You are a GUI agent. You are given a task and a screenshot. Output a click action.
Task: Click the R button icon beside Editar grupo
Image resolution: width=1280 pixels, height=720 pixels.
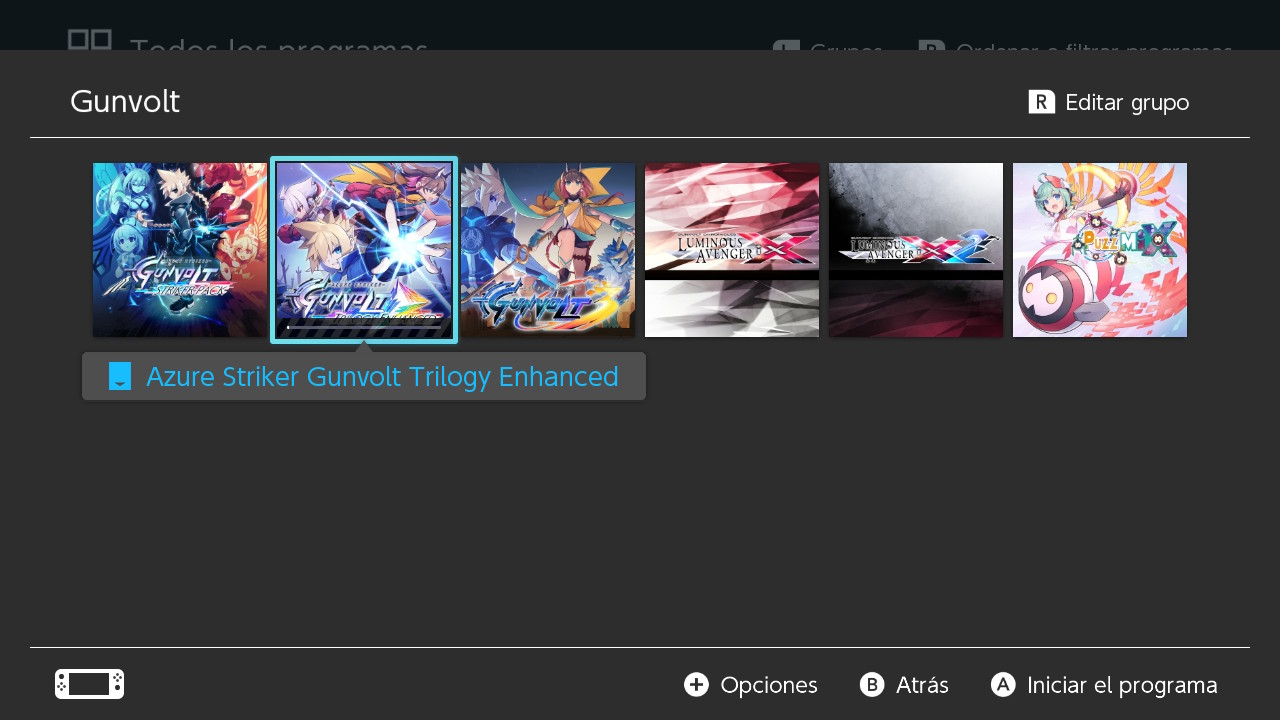point(1042,102)
